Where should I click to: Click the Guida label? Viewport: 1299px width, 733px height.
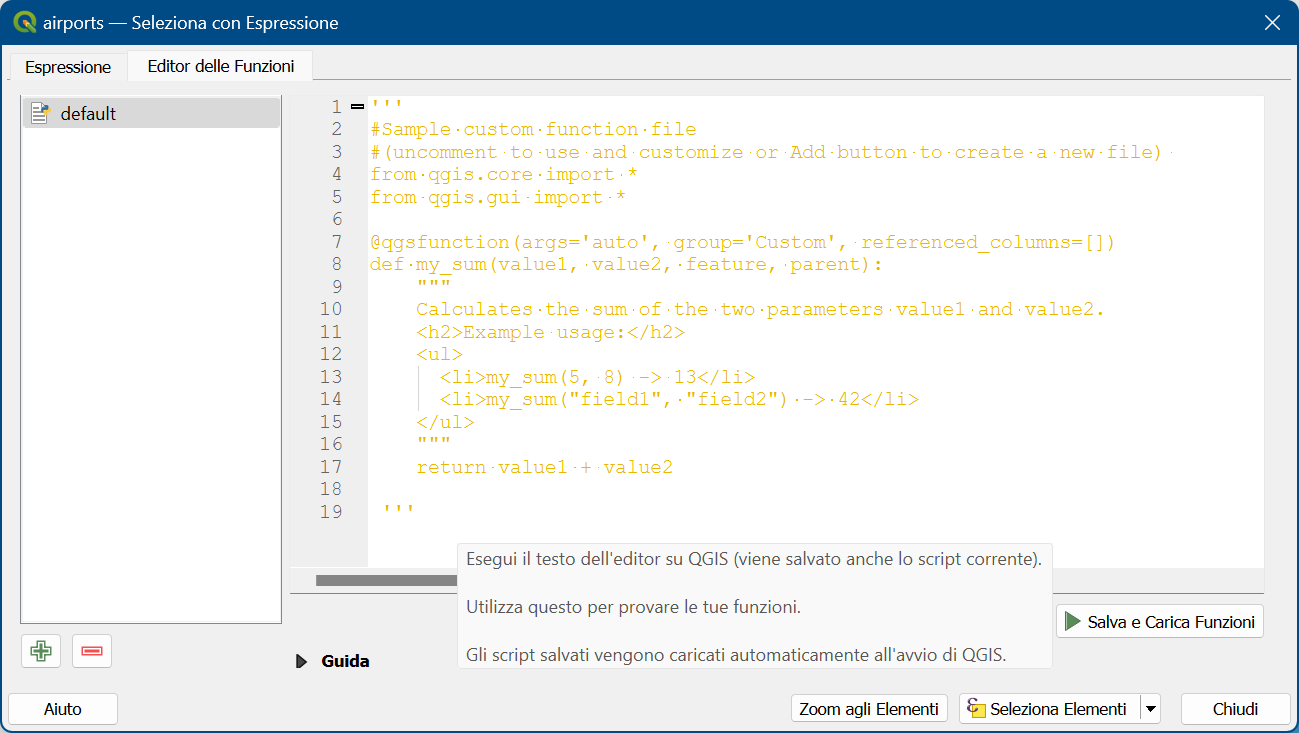coord(345,661)
